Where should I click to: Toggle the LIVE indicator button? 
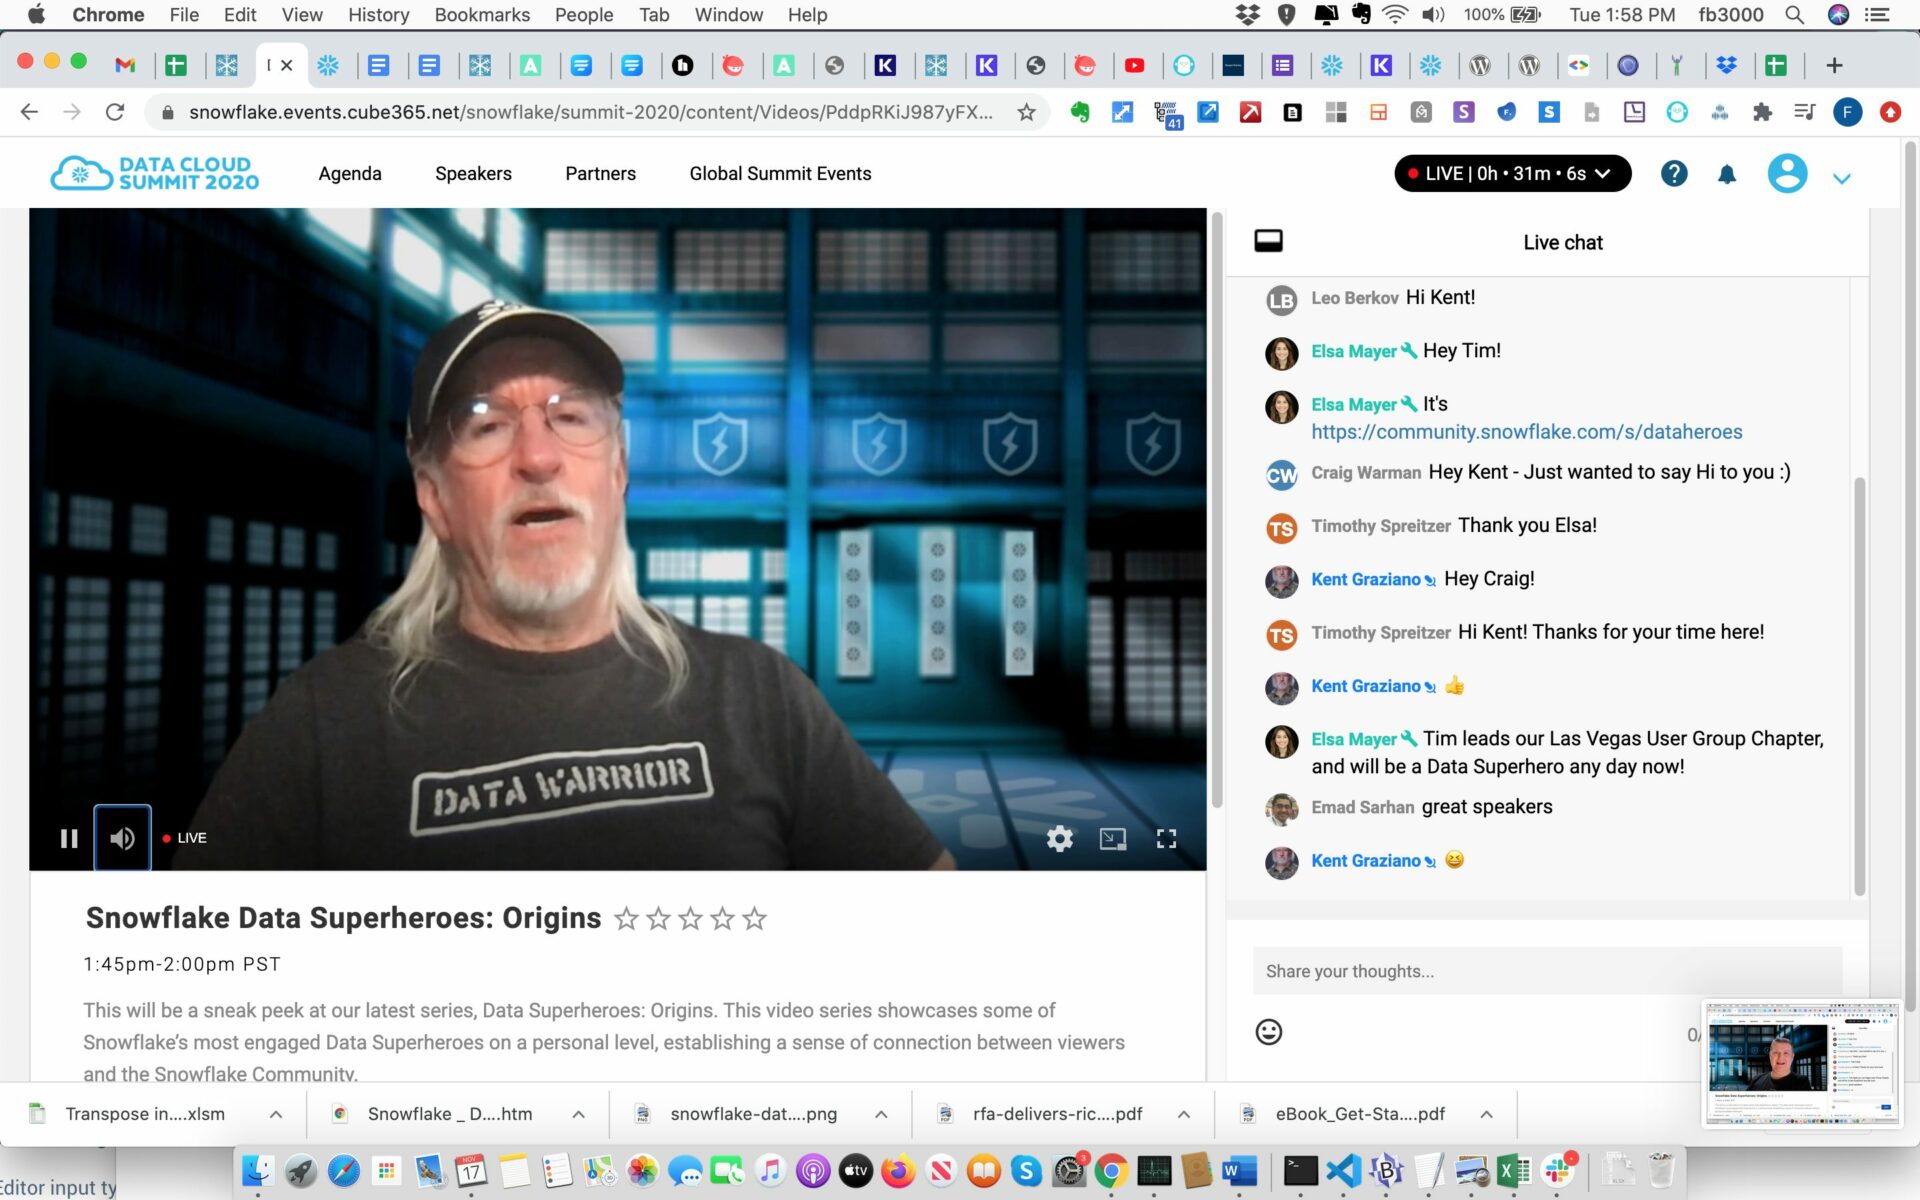182,838
